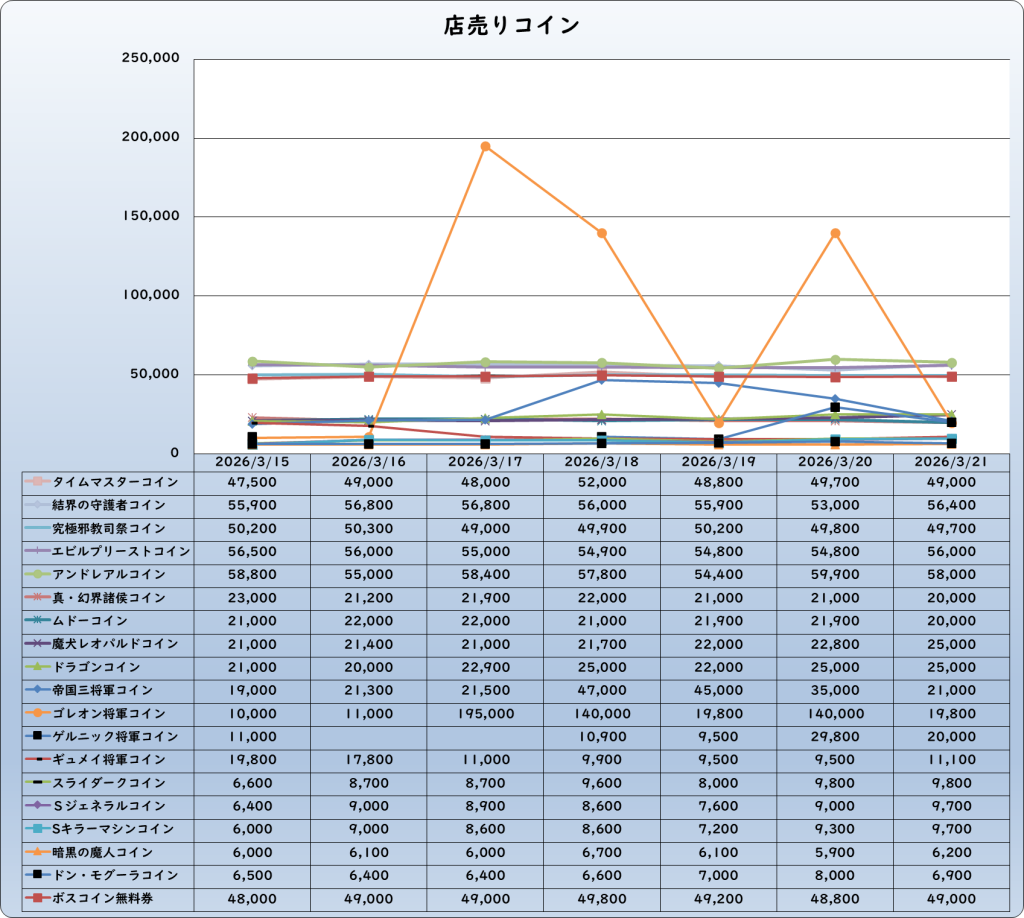Click the 暗黒の魔人コイン orange triangle legend icon
The width and height of the screenshot is (1024, 918).
click(36, 852)
